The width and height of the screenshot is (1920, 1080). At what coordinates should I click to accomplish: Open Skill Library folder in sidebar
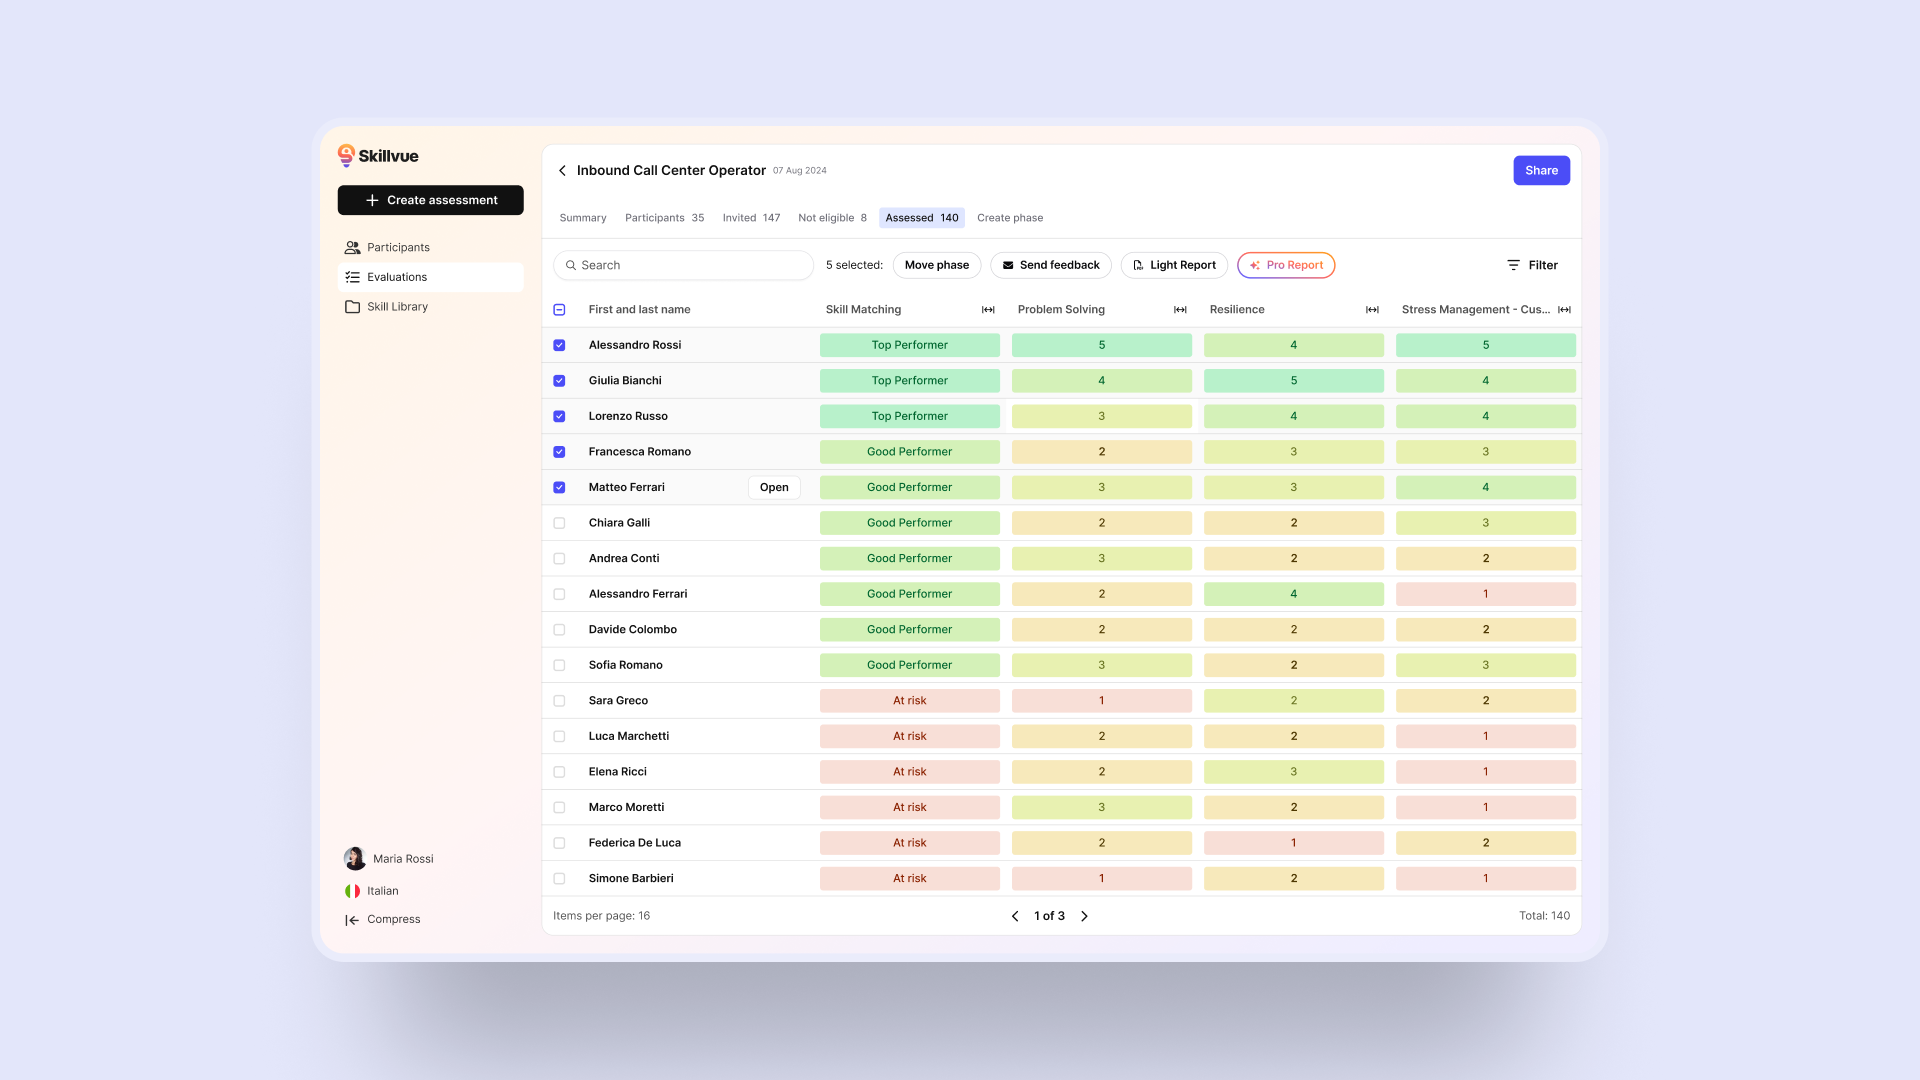click(x=352, y=307)
